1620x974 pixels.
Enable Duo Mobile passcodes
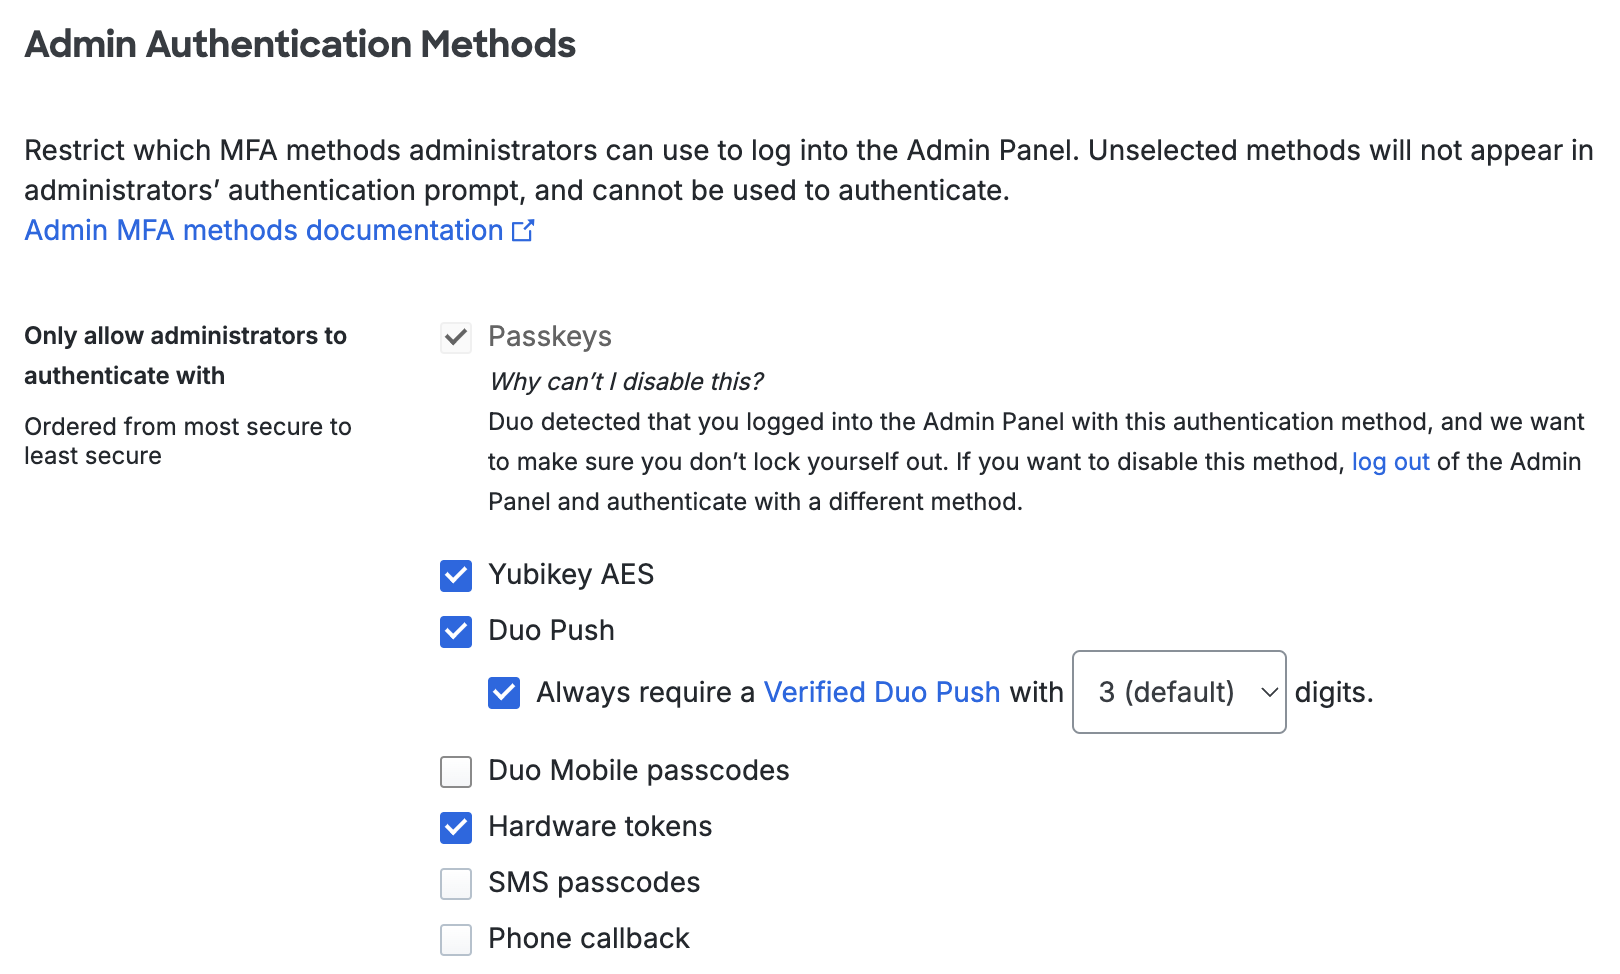455,772
